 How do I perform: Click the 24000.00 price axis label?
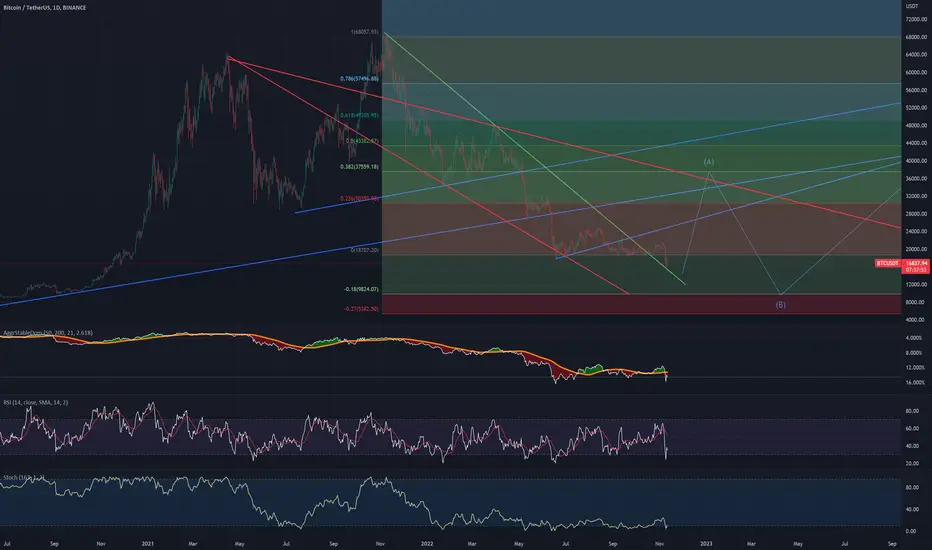click(916, 231)
